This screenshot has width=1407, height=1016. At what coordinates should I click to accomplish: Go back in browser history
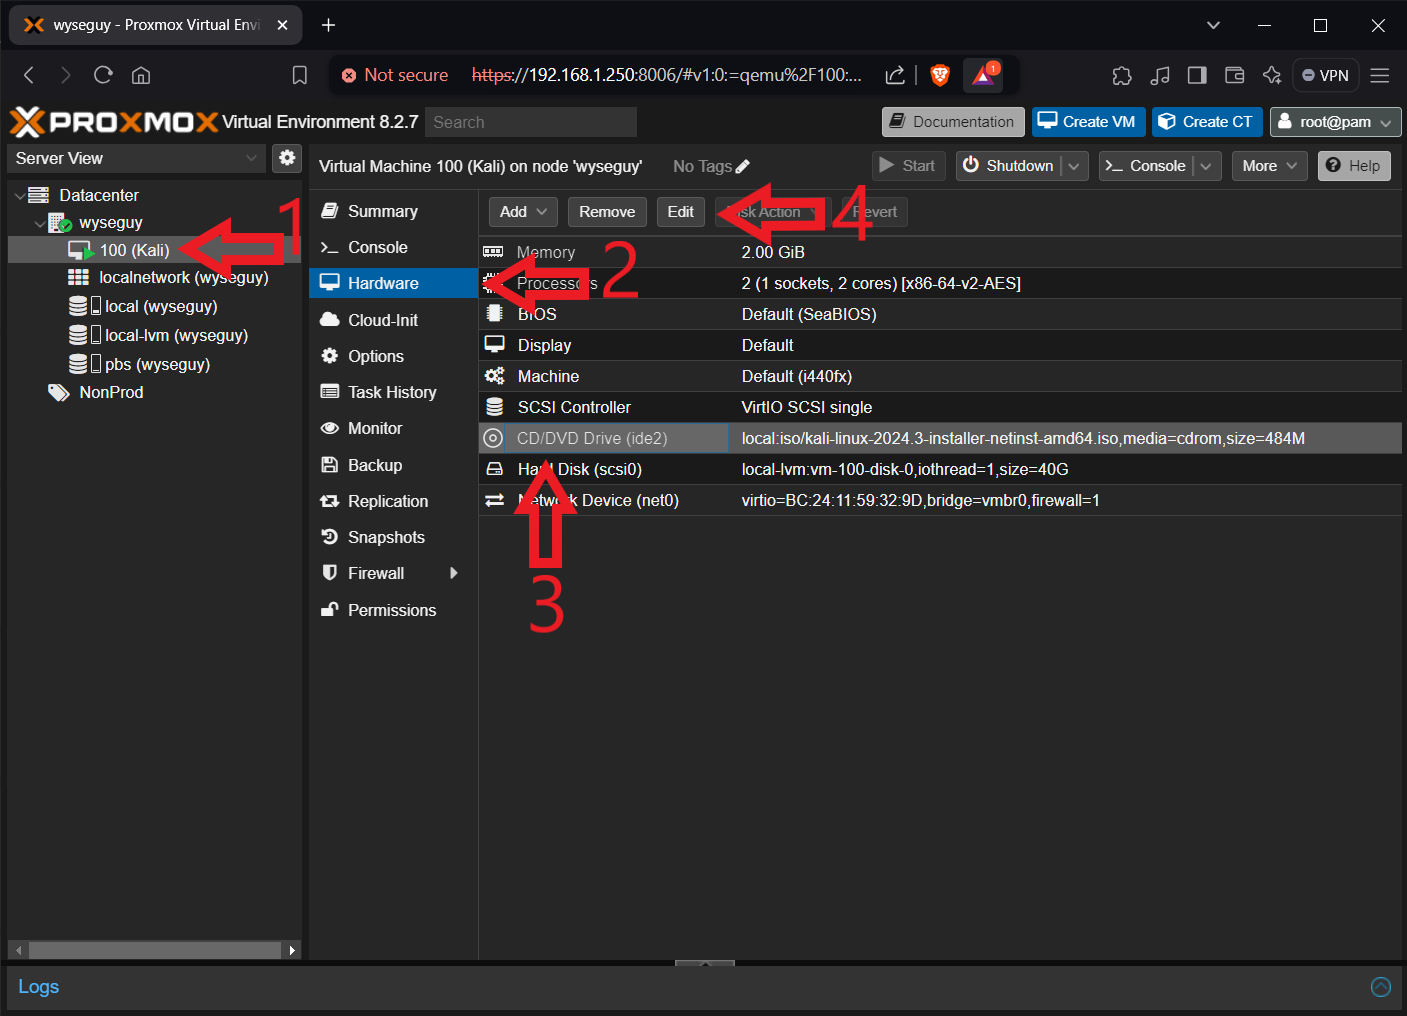tap(29, 75)
